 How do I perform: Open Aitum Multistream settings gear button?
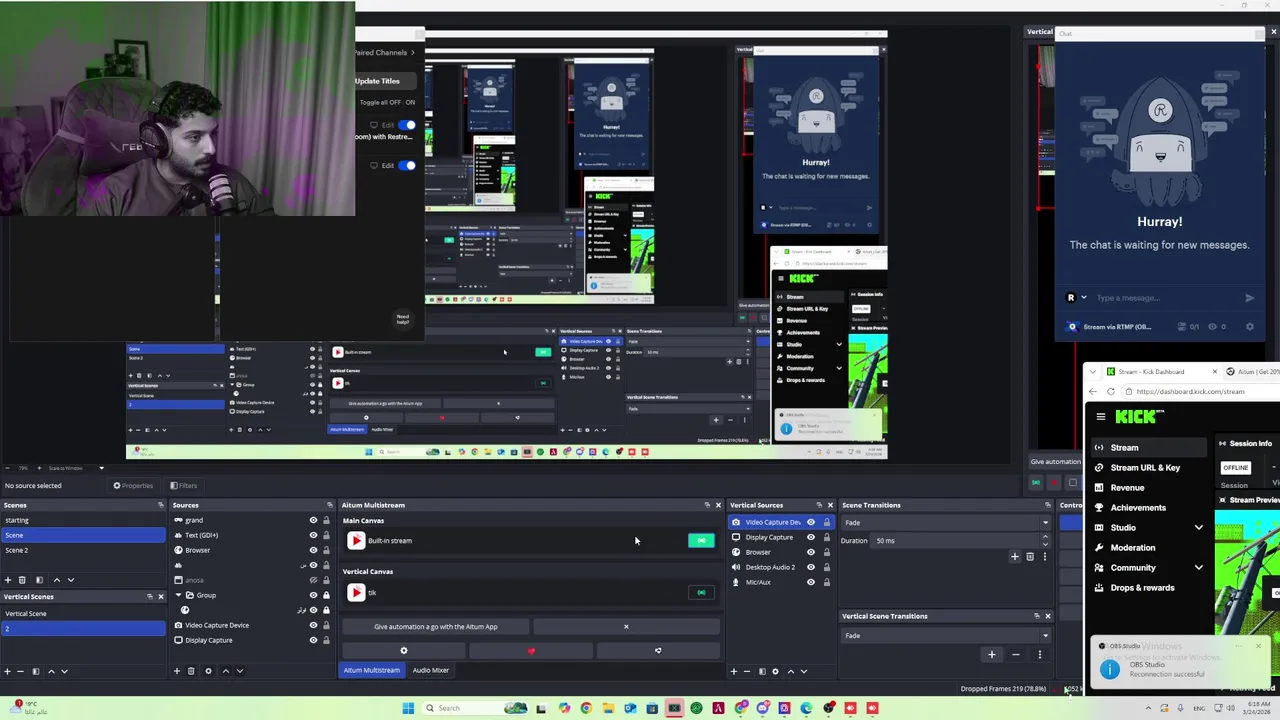pos(404,651)
